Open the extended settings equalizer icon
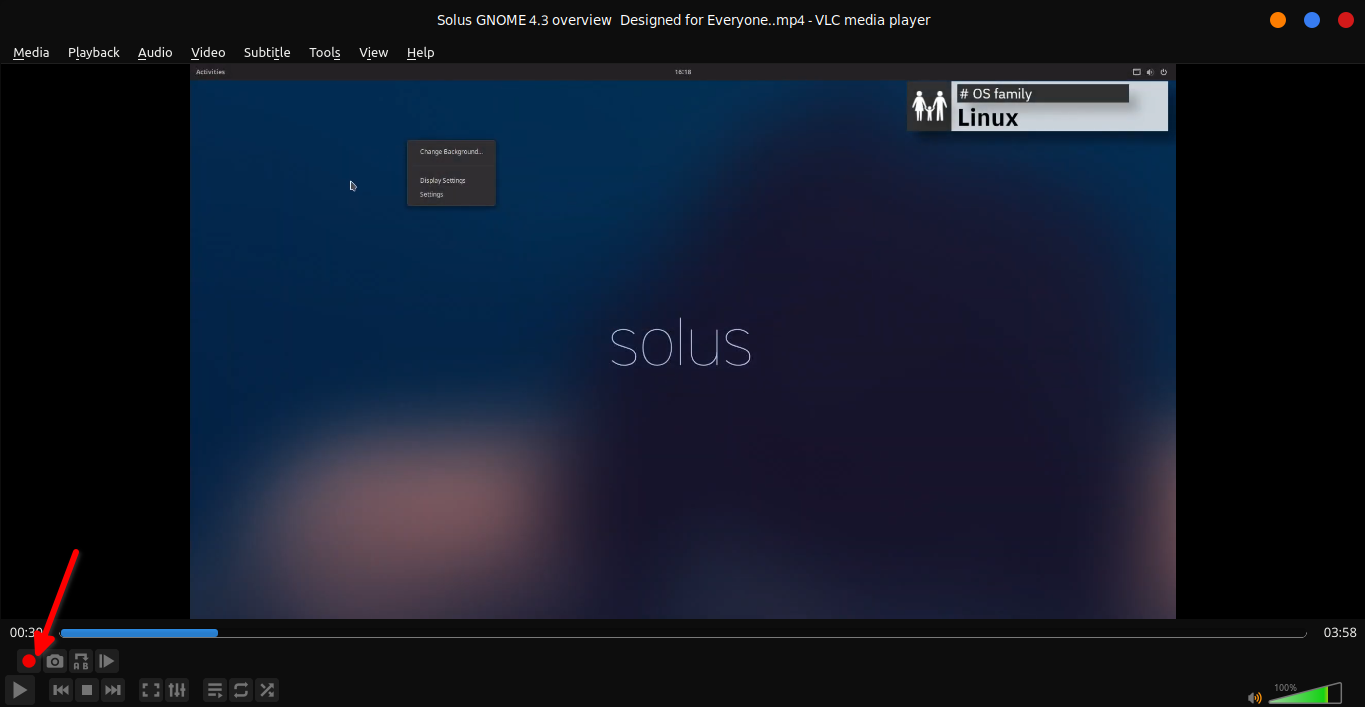The height and width of the screenshot is (707, 1365). [177, 690]
